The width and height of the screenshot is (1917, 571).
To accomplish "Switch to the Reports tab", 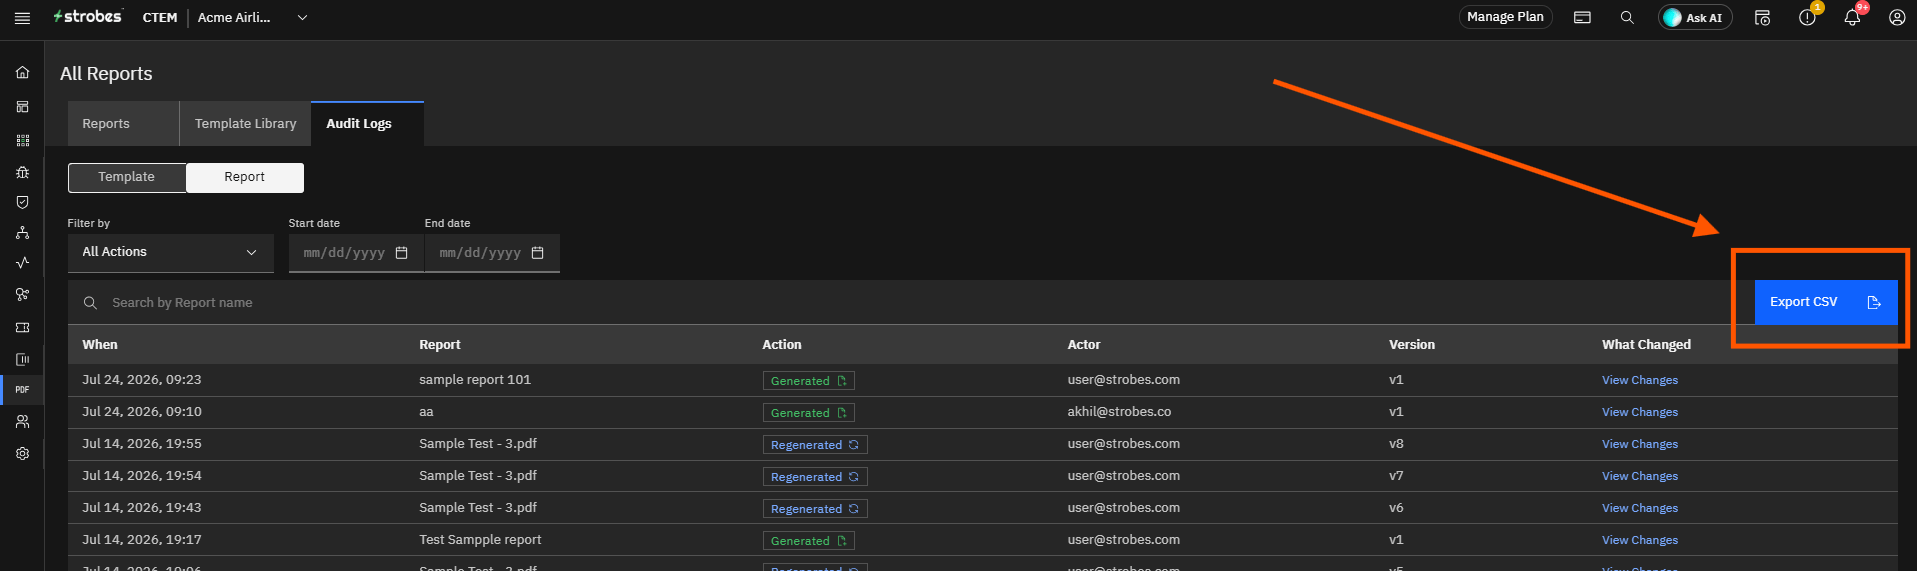I will 123,124.
